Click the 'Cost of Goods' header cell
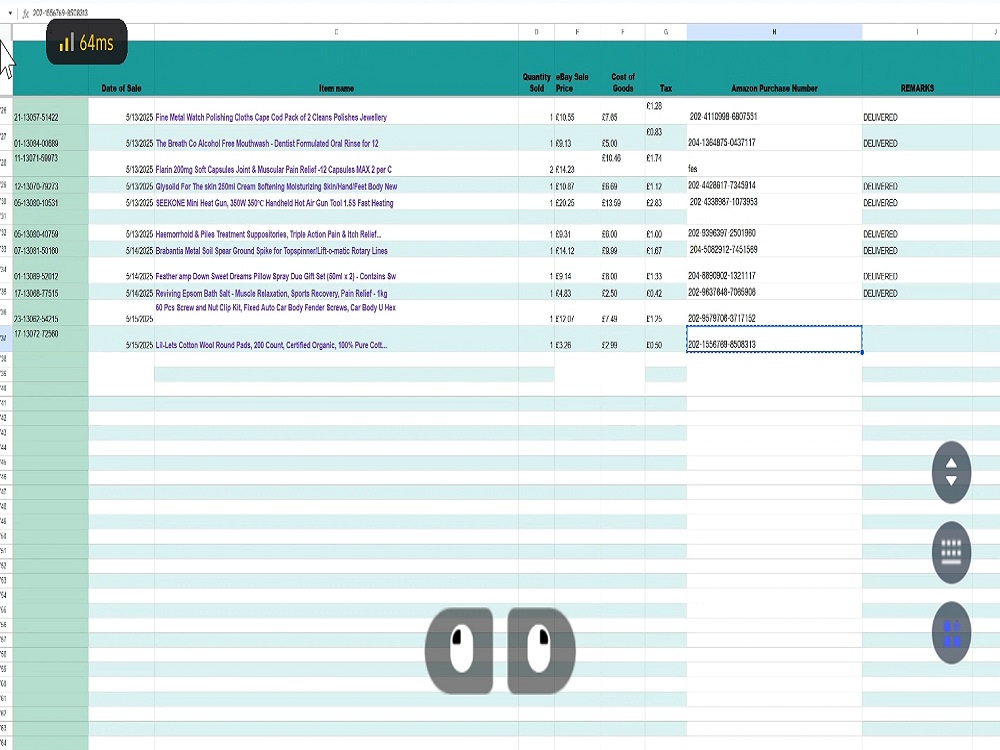1000x750 pixels. click(x=622, y=69)
